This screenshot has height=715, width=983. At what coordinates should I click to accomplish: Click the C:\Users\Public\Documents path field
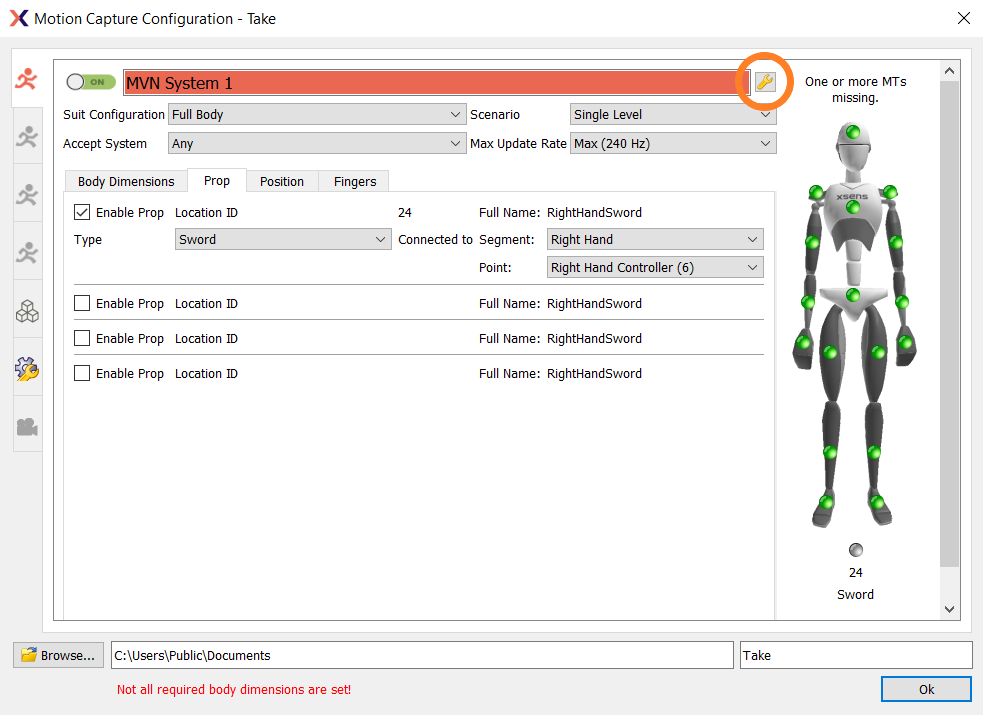[422, 655]
